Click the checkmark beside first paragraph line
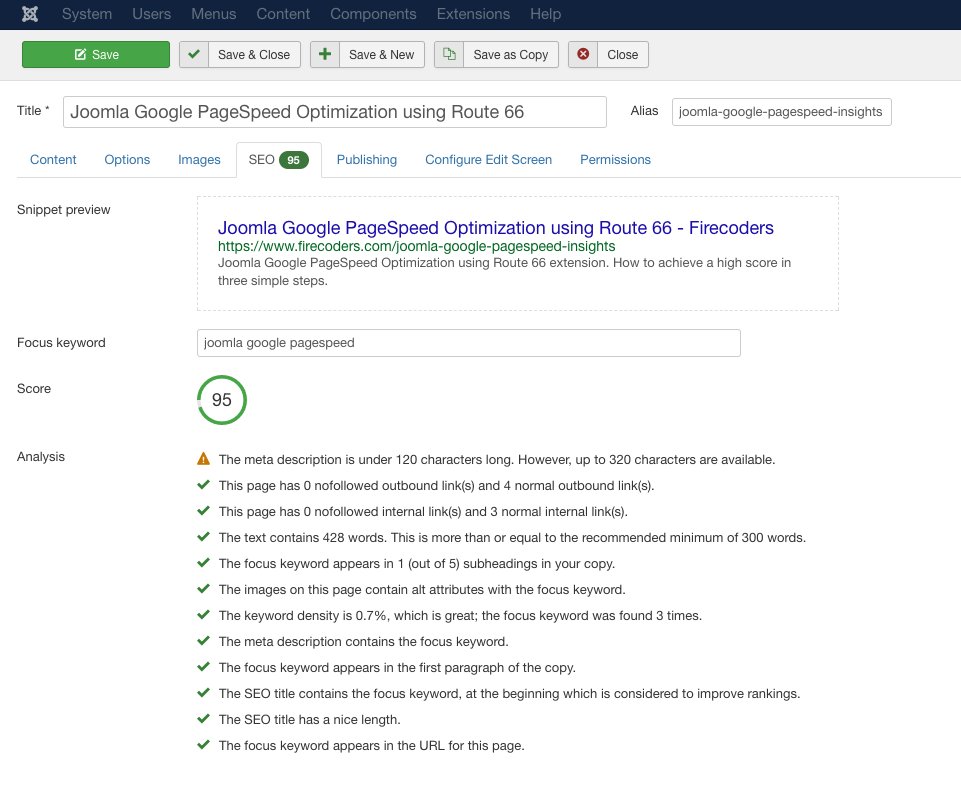Viewport: 961px width, 786px height. click(203, 666)
